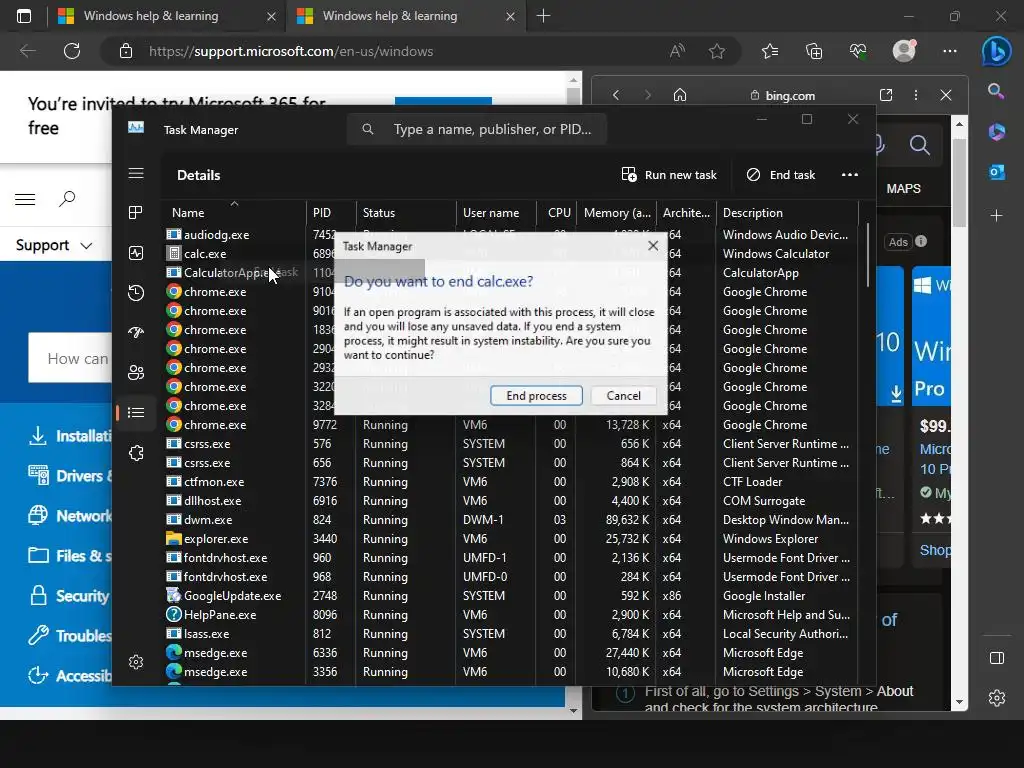Viewport: 1024px width, 768px height.
Task: Select the GoogleUpdate.exe process row
Action: [x=510, y=596]
